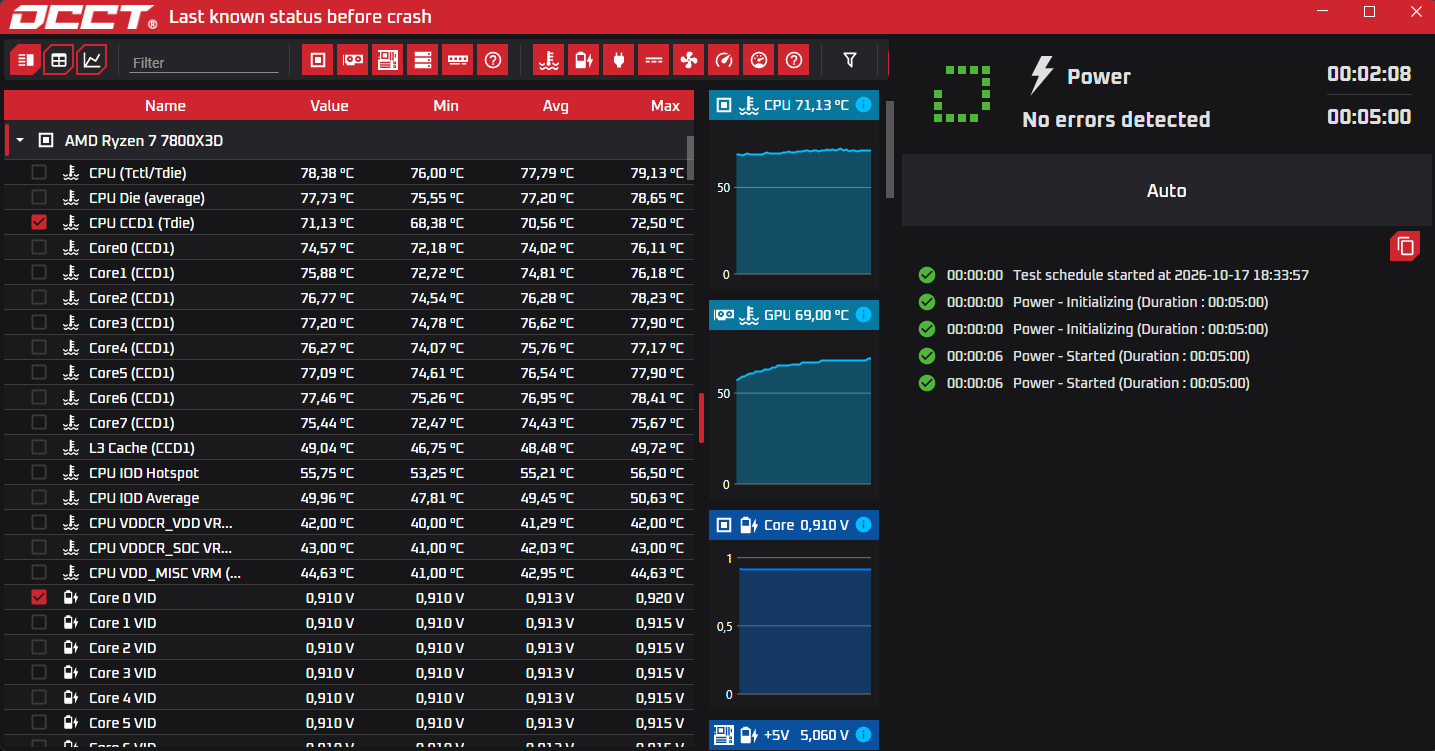
Task: Toggle the motherboard hardware filter icon
Action: (x=388, y=60)
